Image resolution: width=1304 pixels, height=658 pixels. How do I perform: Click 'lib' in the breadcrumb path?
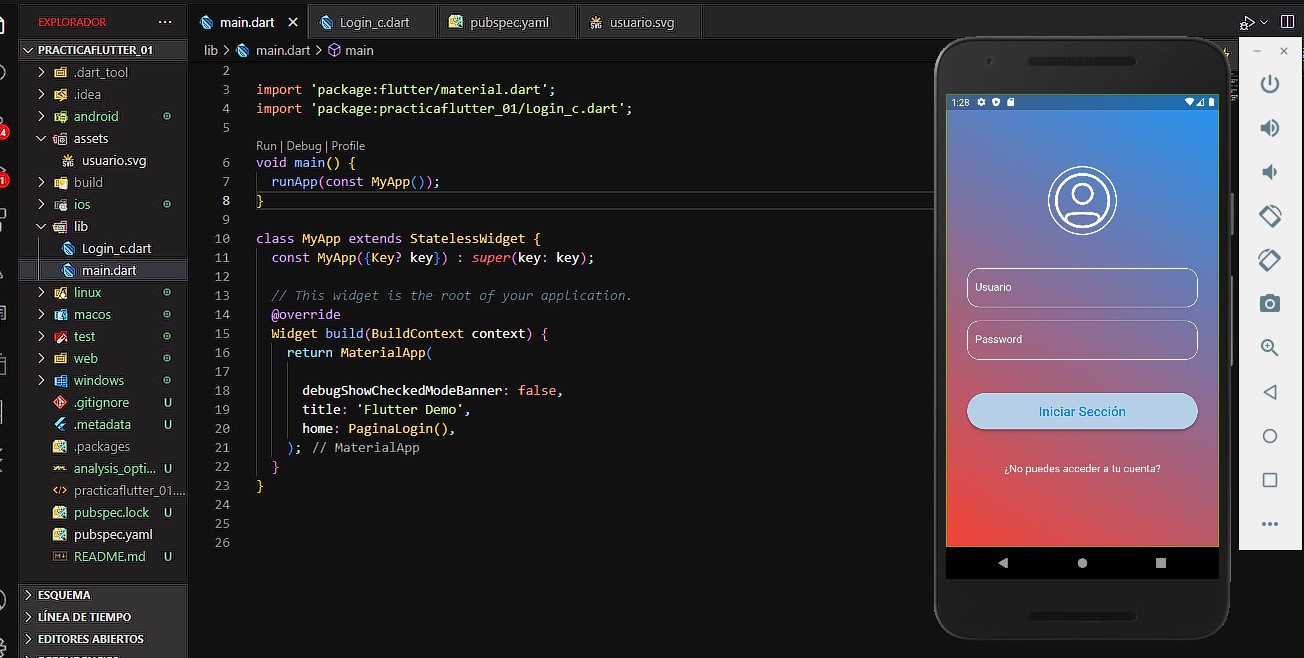point(211,50)
